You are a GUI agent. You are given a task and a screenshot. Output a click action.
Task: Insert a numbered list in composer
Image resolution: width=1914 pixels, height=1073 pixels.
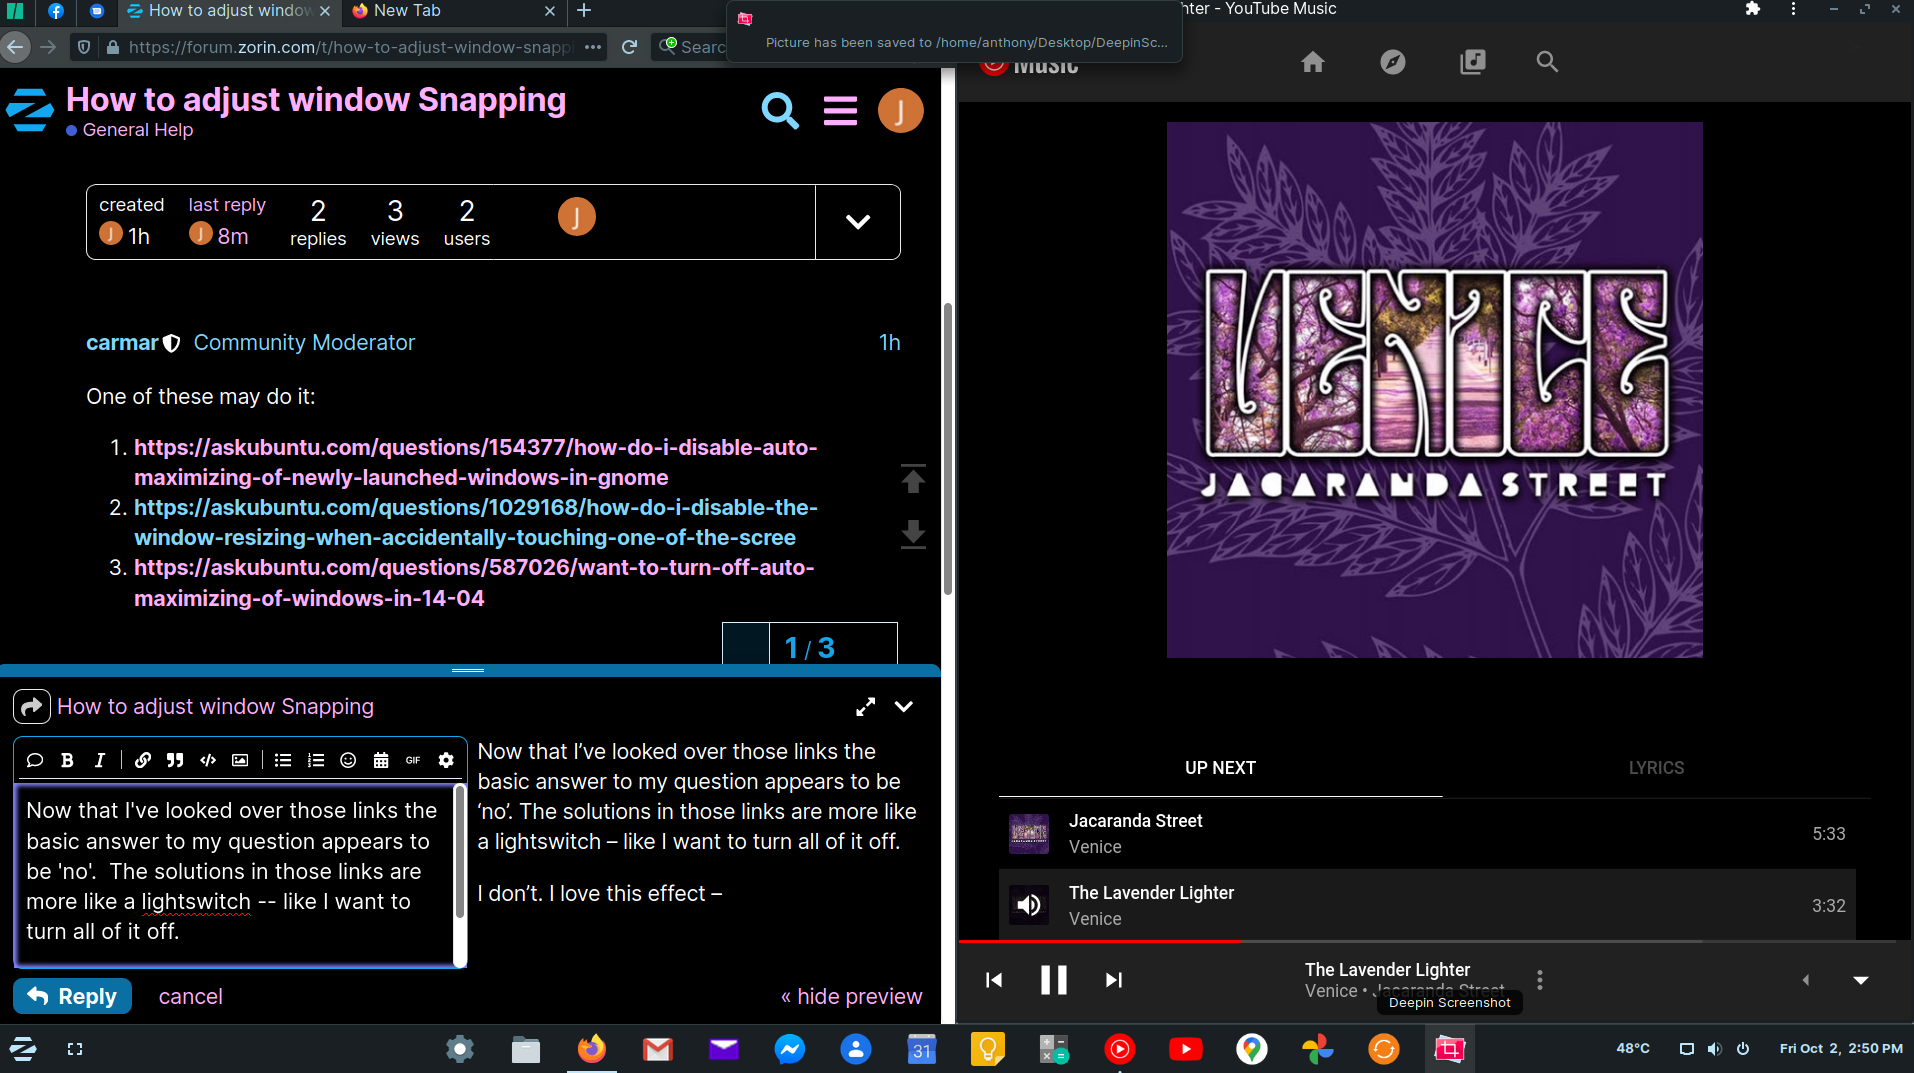tap(316, 760)
